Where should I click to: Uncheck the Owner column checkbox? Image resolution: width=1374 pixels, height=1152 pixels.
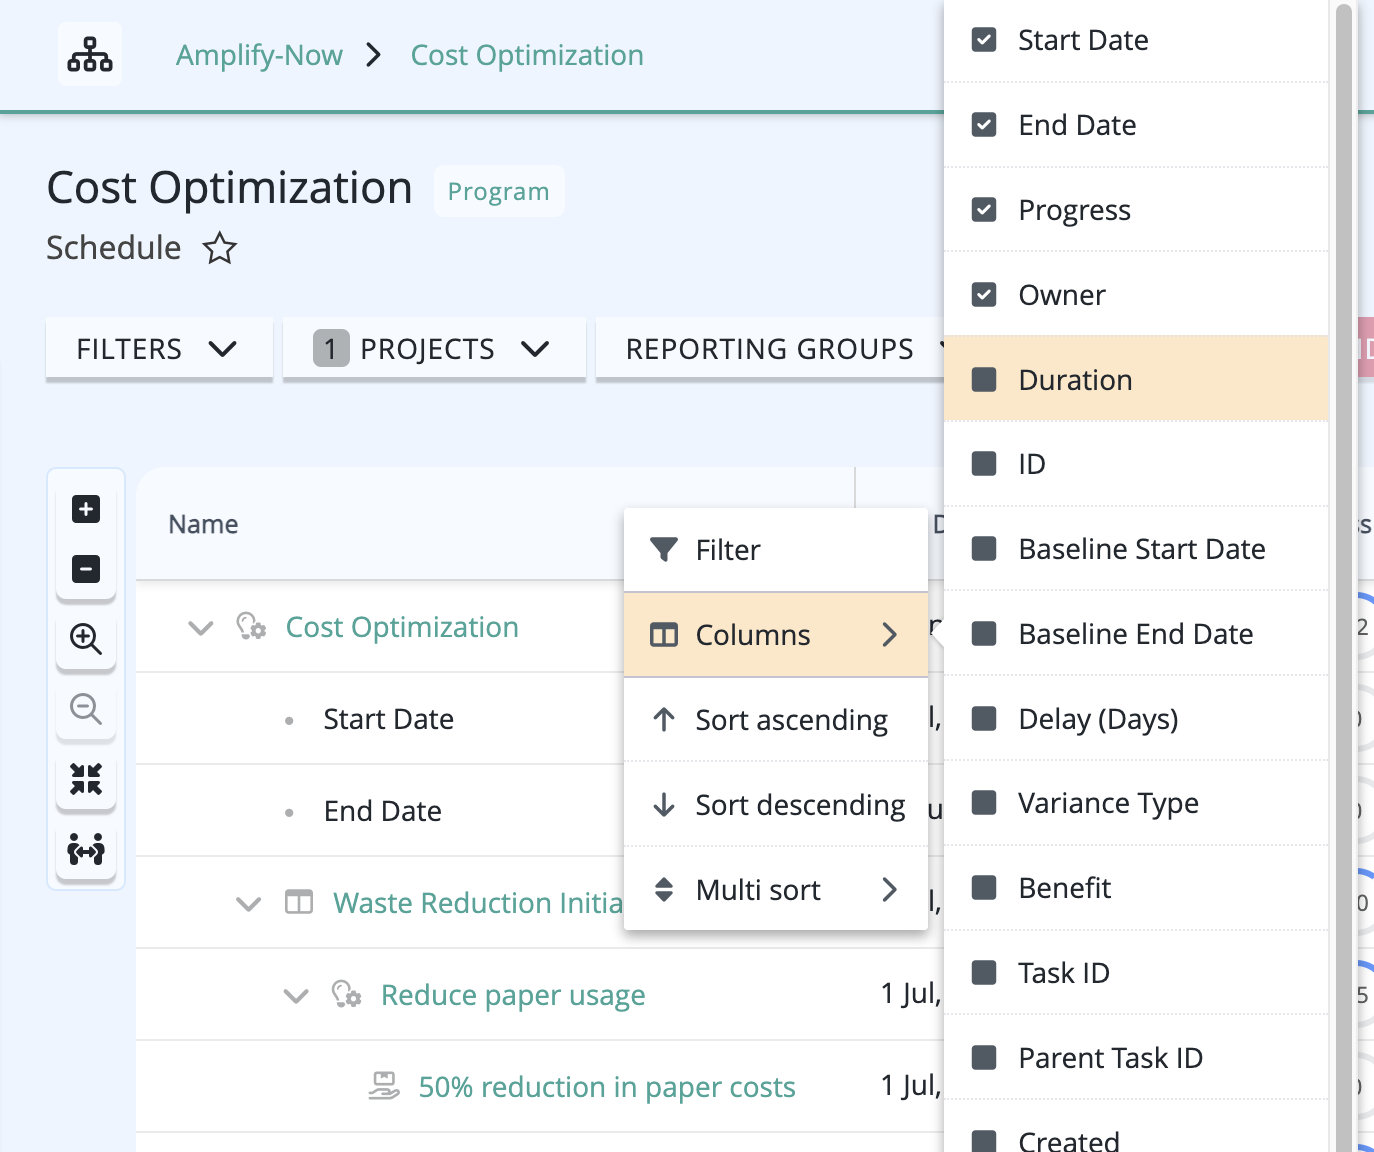click(x=984, y=294)
